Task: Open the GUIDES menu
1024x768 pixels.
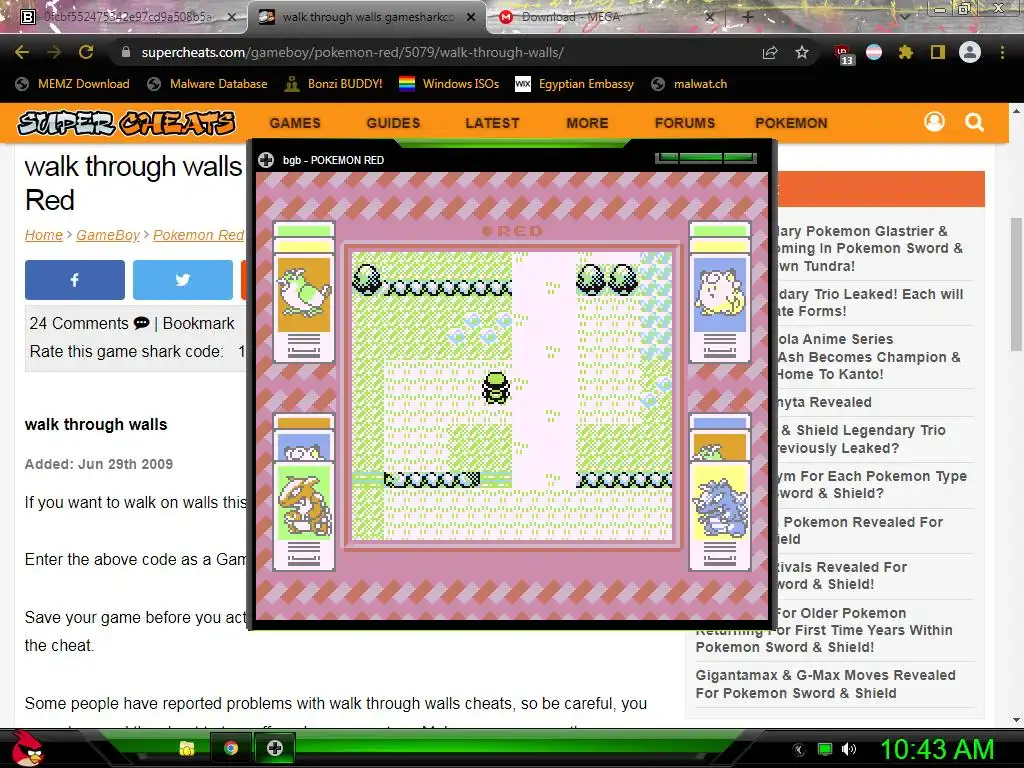Action: click(393, 123)
